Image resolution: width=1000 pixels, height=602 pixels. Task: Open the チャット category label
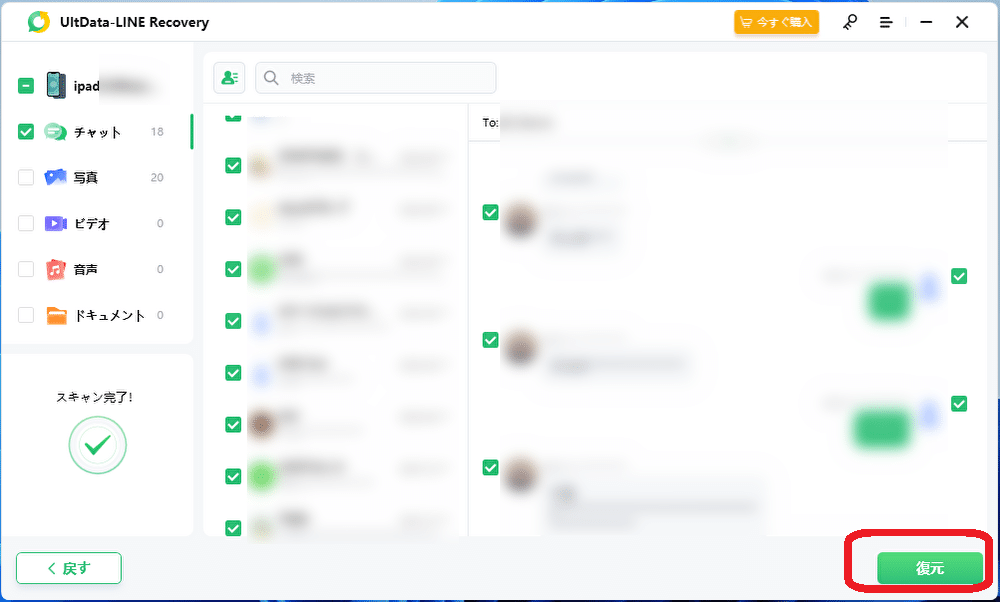98,132
